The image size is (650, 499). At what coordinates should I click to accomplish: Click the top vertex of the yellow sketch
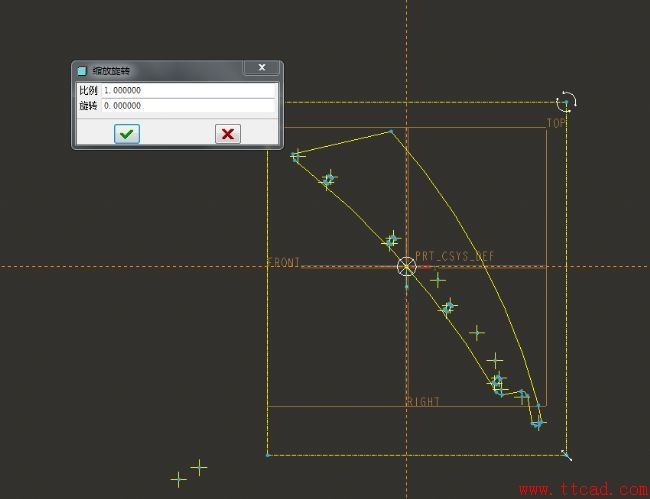coord(391,131)
